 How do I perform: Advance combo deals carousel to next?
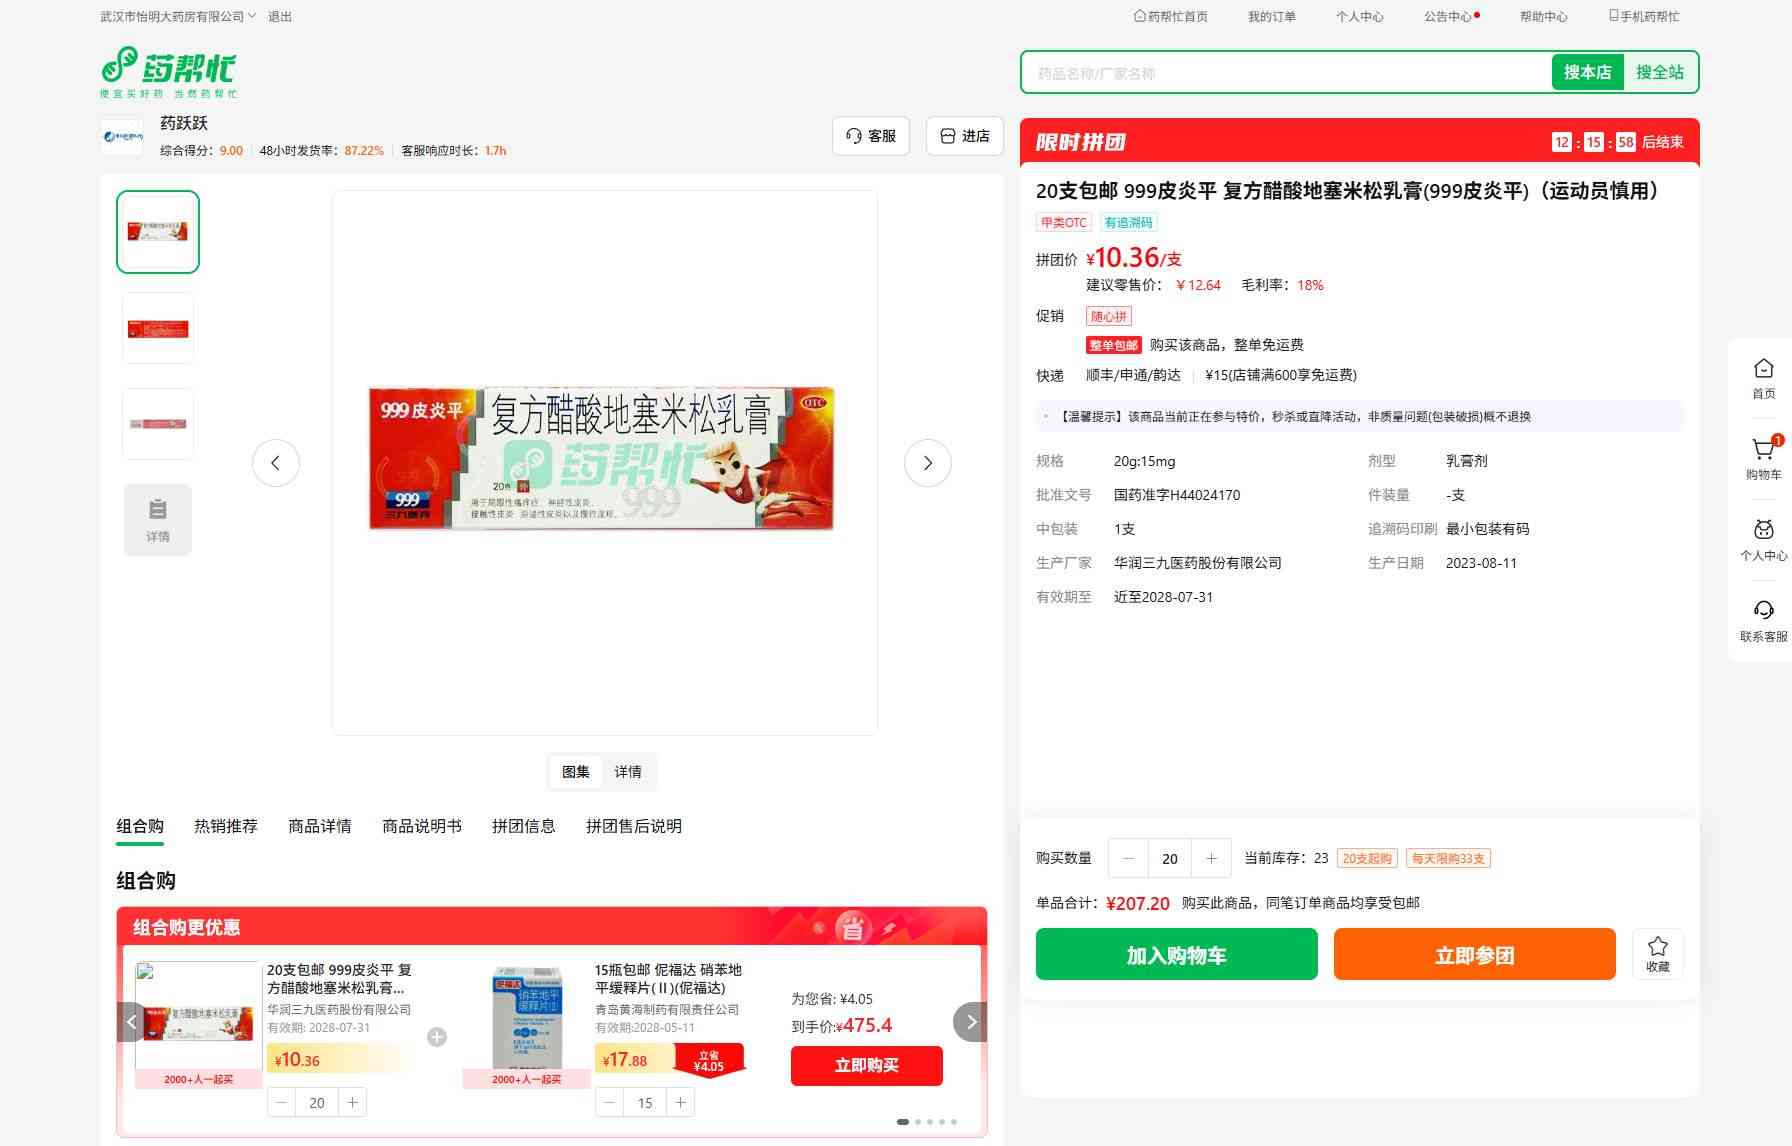[970, 1022]
